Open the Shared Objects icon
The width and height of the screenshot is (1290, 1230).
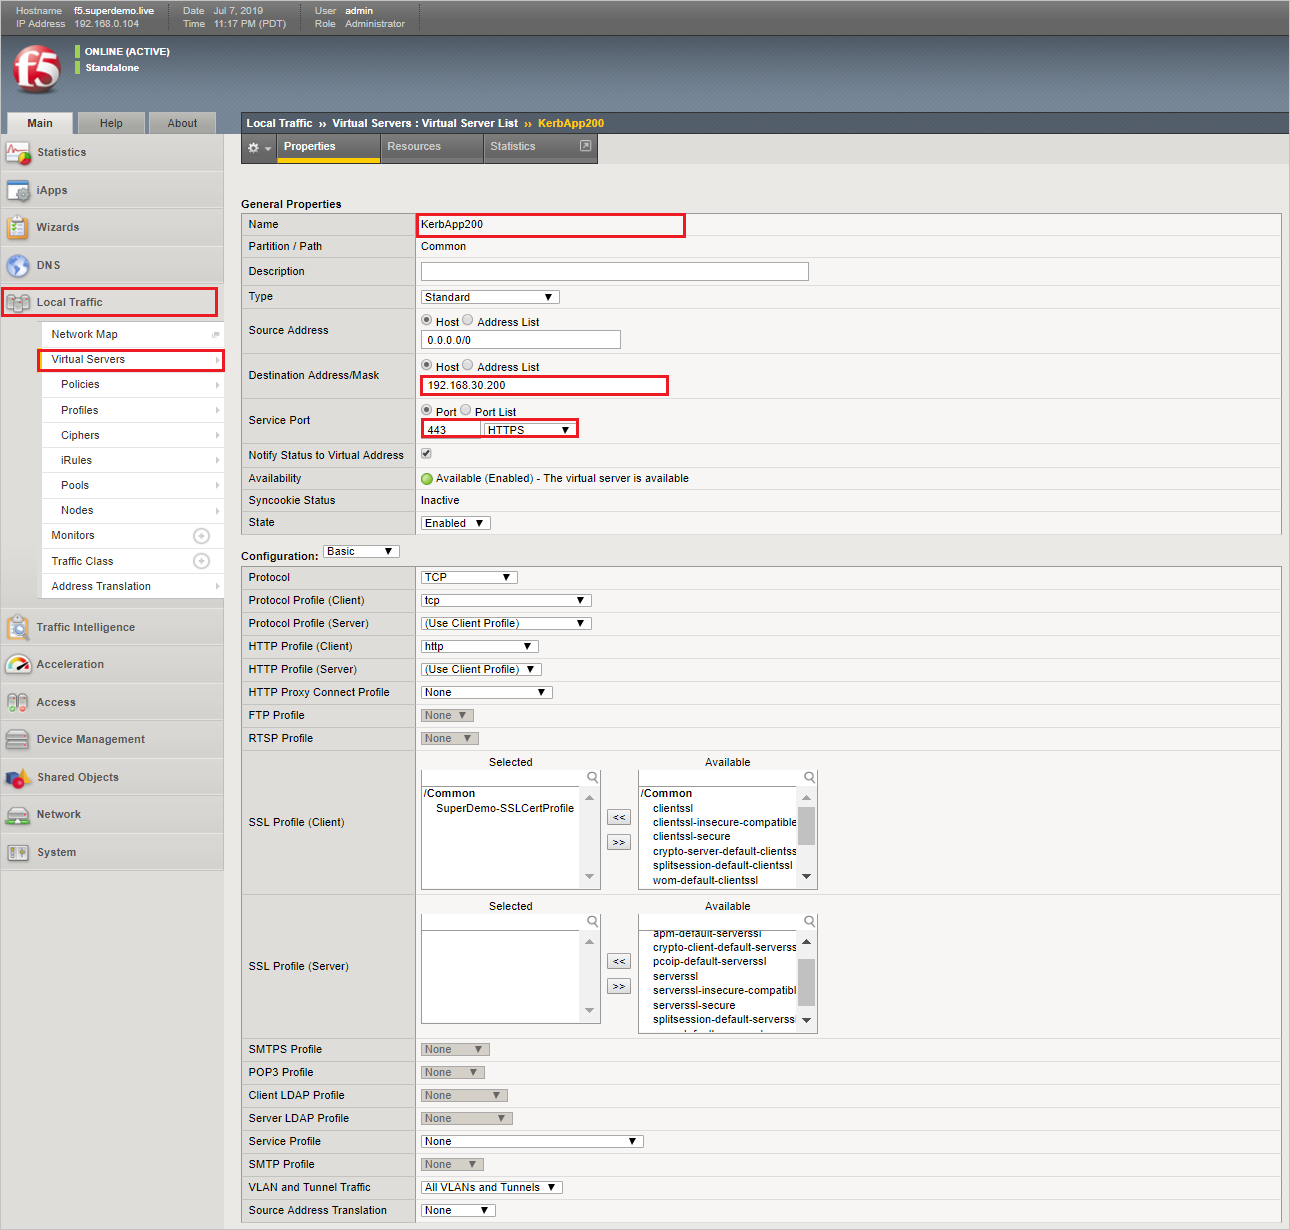coord(18,777)
